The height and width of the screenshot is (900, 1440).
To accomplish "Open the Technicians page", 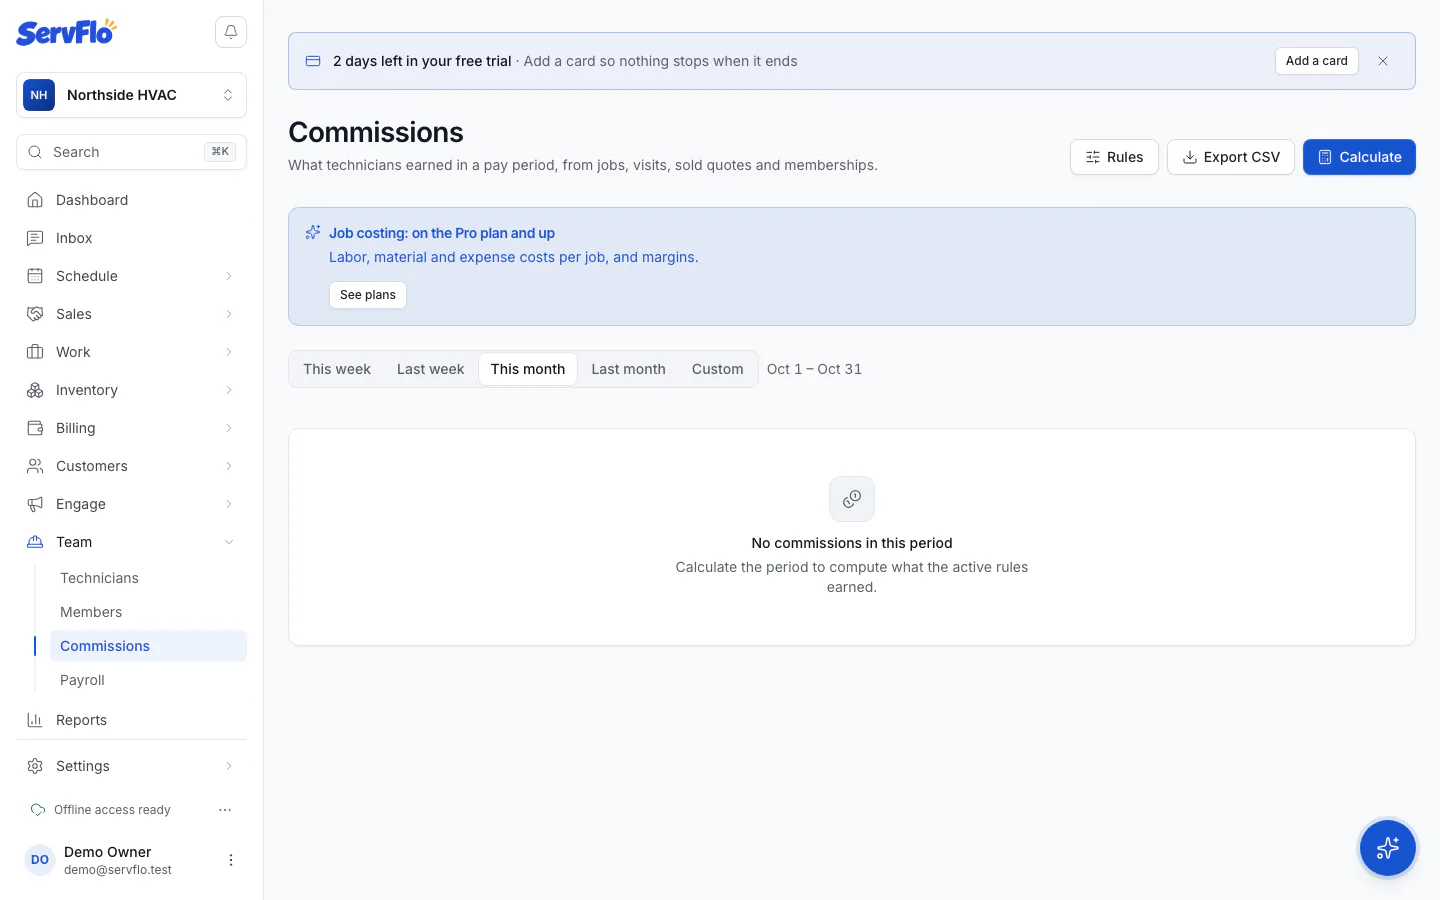I will click(148, 578).
